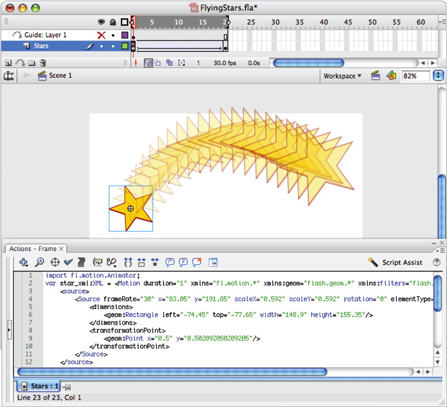Click the Auto format icon

[x=81, y=262]
